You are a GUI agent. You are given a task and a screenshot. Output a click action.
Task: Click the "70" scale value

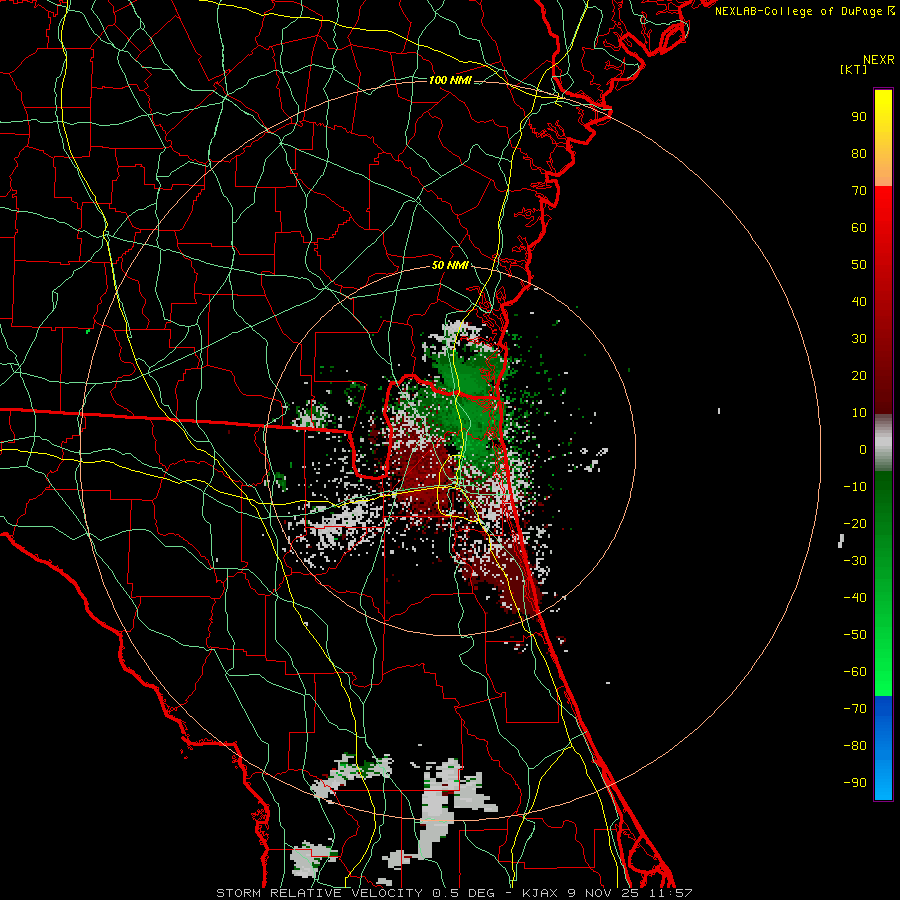coord(859,191)
